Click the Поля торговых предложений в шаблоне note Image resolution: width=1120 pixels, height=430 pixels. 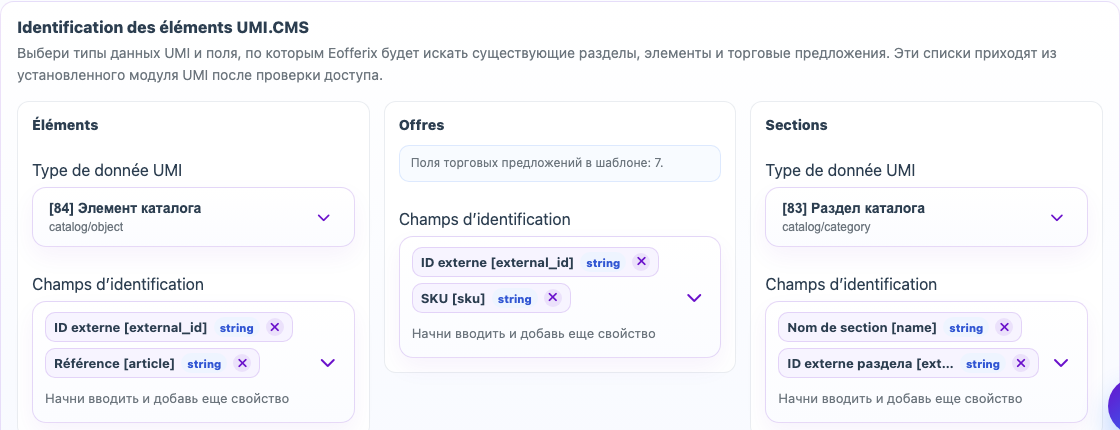(x=559, y=164)
